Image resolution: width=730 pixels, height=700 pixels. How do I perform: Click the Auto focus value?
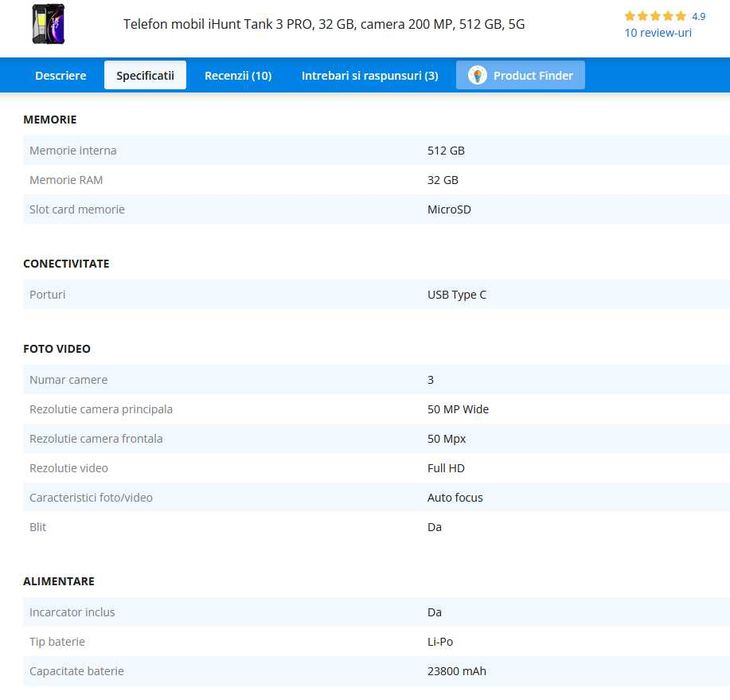pos(455,498)
